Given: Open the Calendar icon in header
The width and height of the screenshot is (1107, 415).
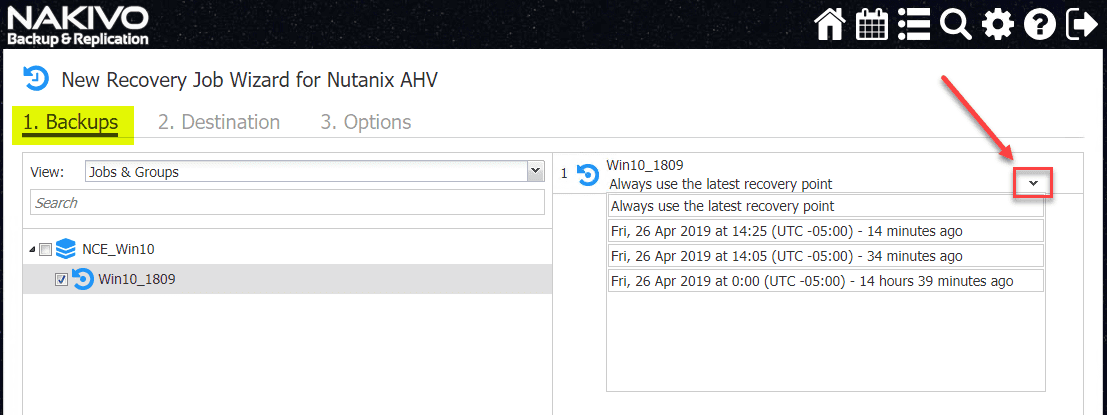Looking at the screenshot, I should tap(872, 24).
